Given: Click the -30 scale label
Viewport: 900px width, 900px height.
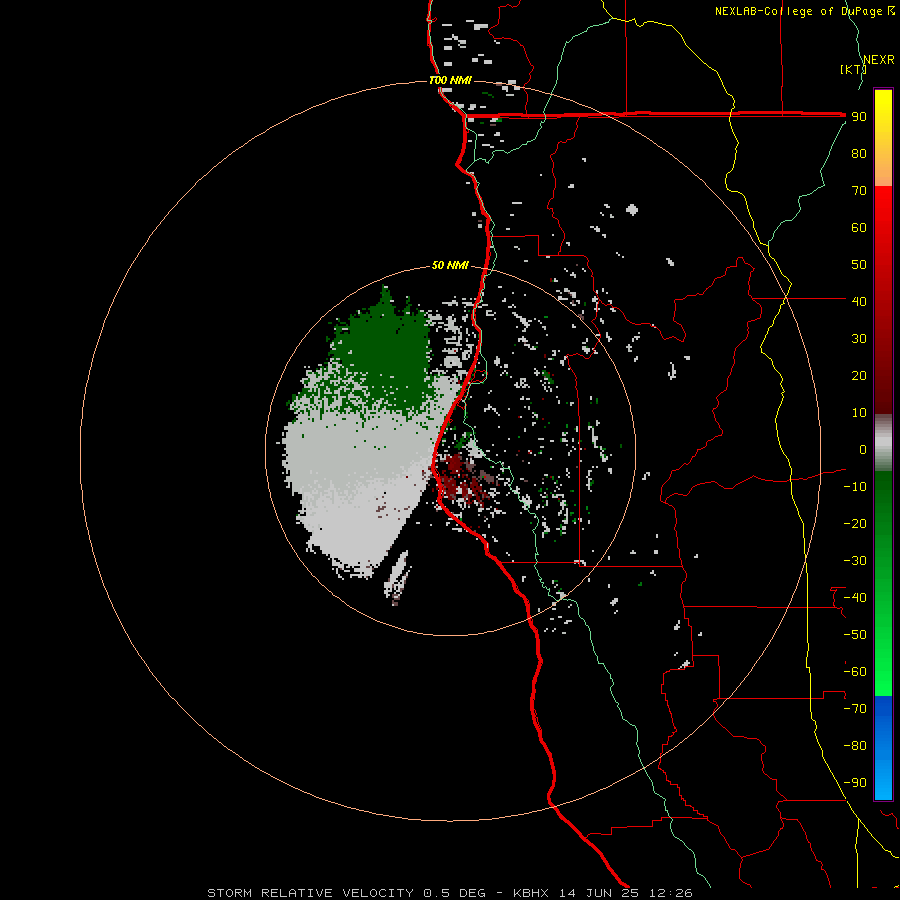Looking at the screenshot, I should (855, 561).
